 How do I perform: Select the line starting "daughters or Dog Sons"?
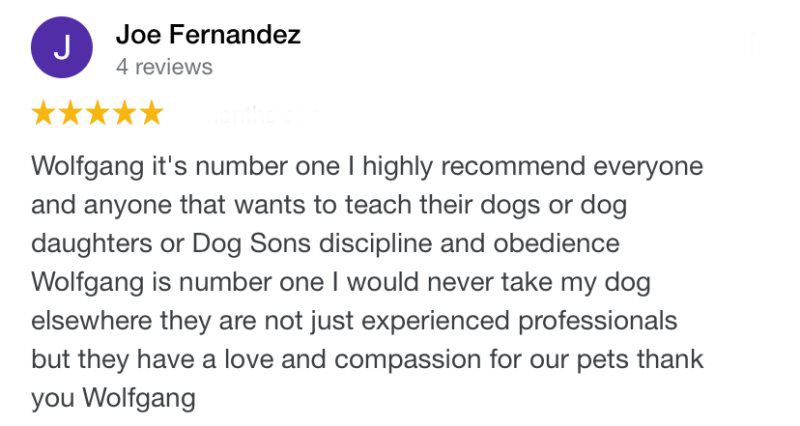click(x=325, y=243)
